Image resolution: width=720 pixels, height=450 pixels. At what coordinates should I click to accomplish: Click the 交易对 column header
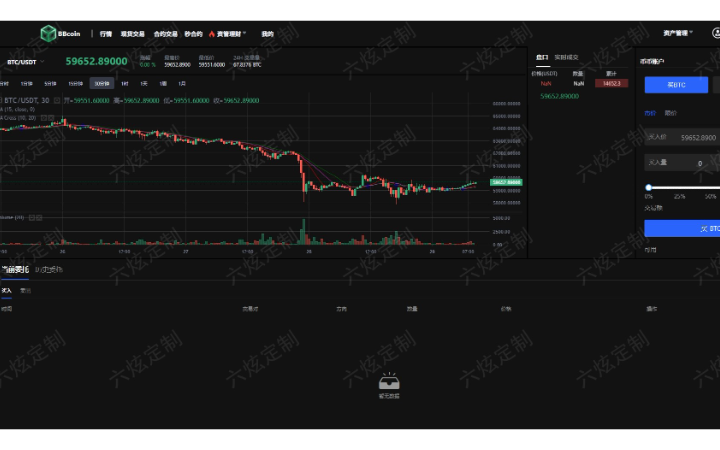pos(250,309)
